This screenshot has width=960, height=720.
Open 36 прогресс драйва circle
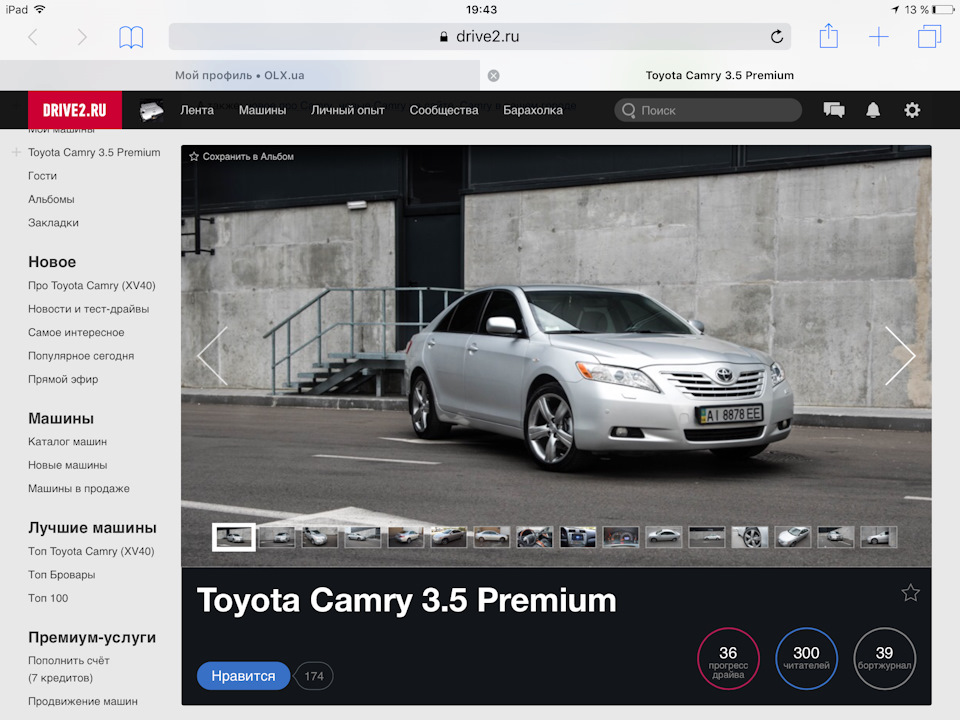point(728,659)
